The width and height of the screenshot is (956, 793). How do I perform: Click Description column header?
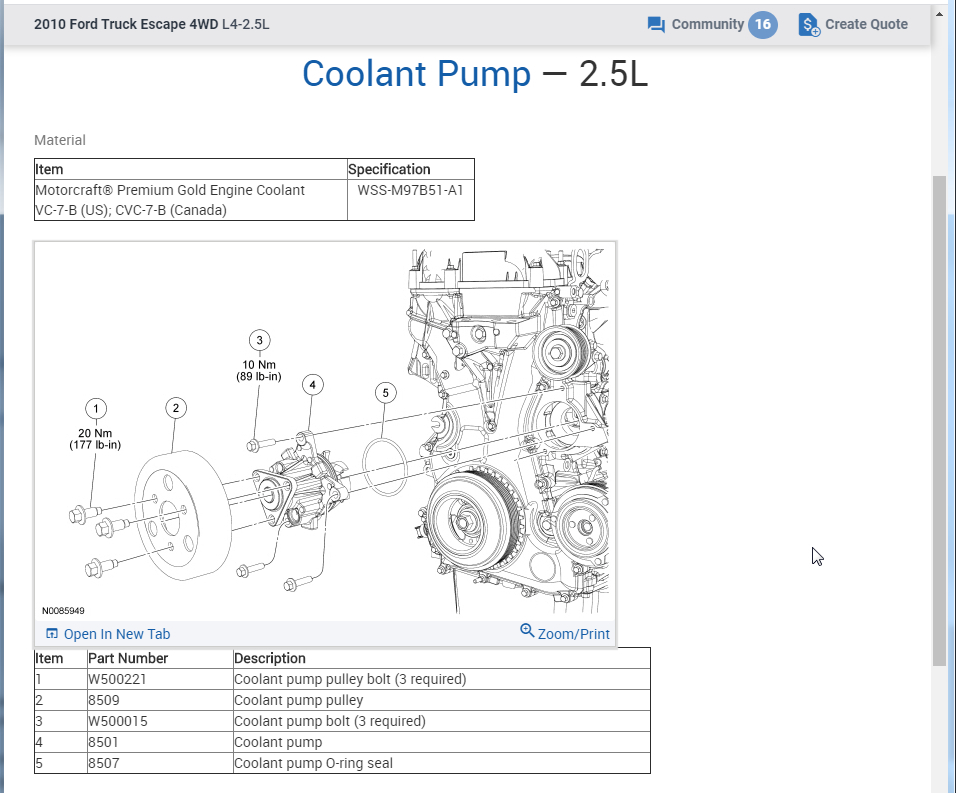coord(270,658)
